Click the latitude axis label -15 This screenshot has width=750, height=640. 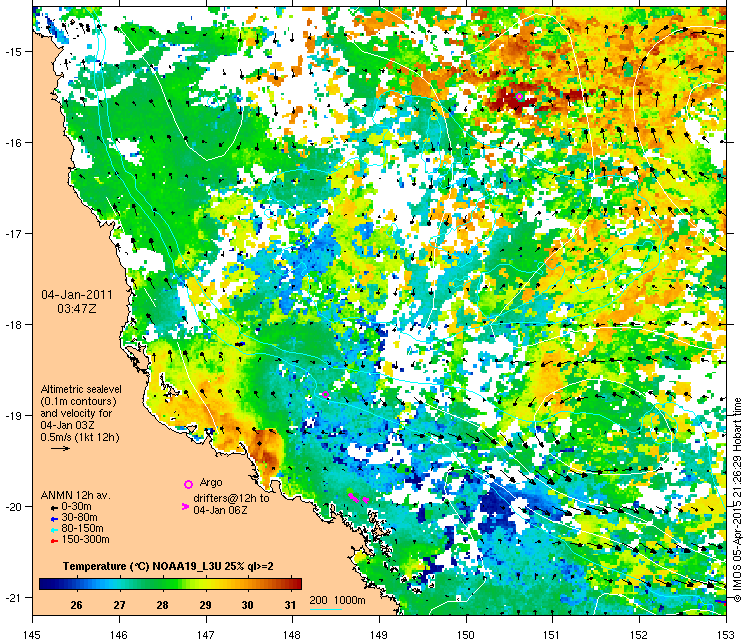(12, 51)
